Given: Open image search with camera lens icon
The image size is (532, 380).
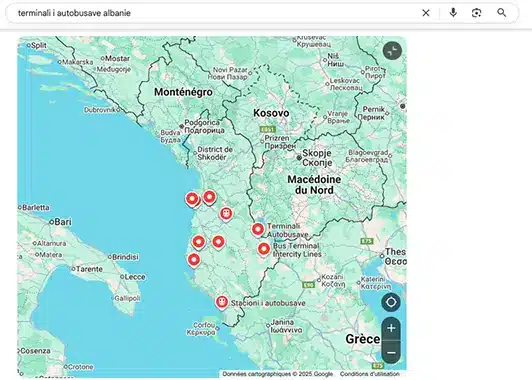Looking at the screenshot, I should (477, 13).
